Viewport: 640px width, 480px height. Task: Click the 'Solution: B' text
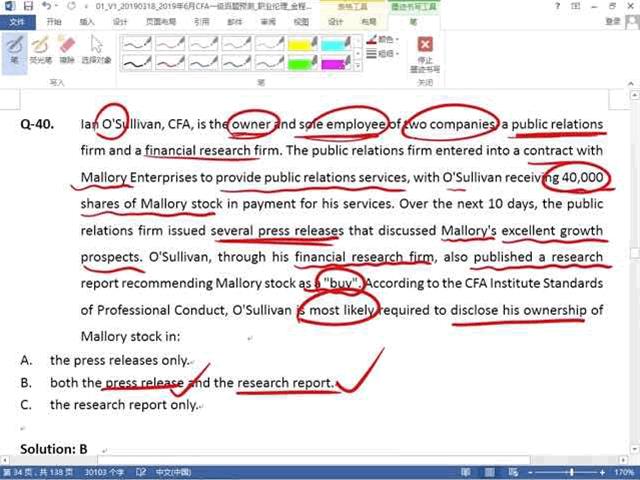[54, 449]
